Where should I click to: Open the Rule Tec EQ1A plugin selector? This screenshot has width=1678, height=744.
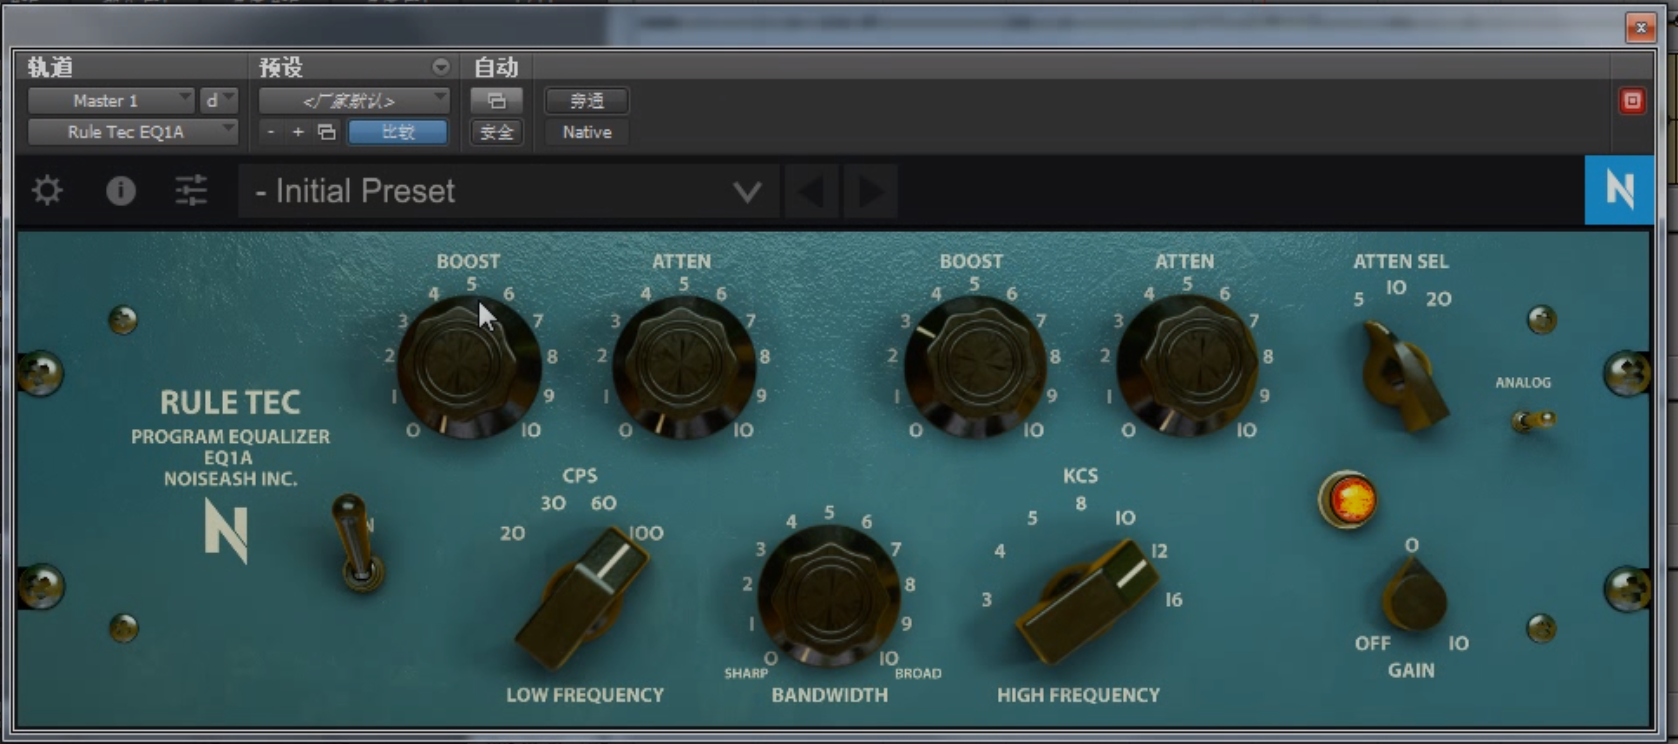click(x=131, y=132)
